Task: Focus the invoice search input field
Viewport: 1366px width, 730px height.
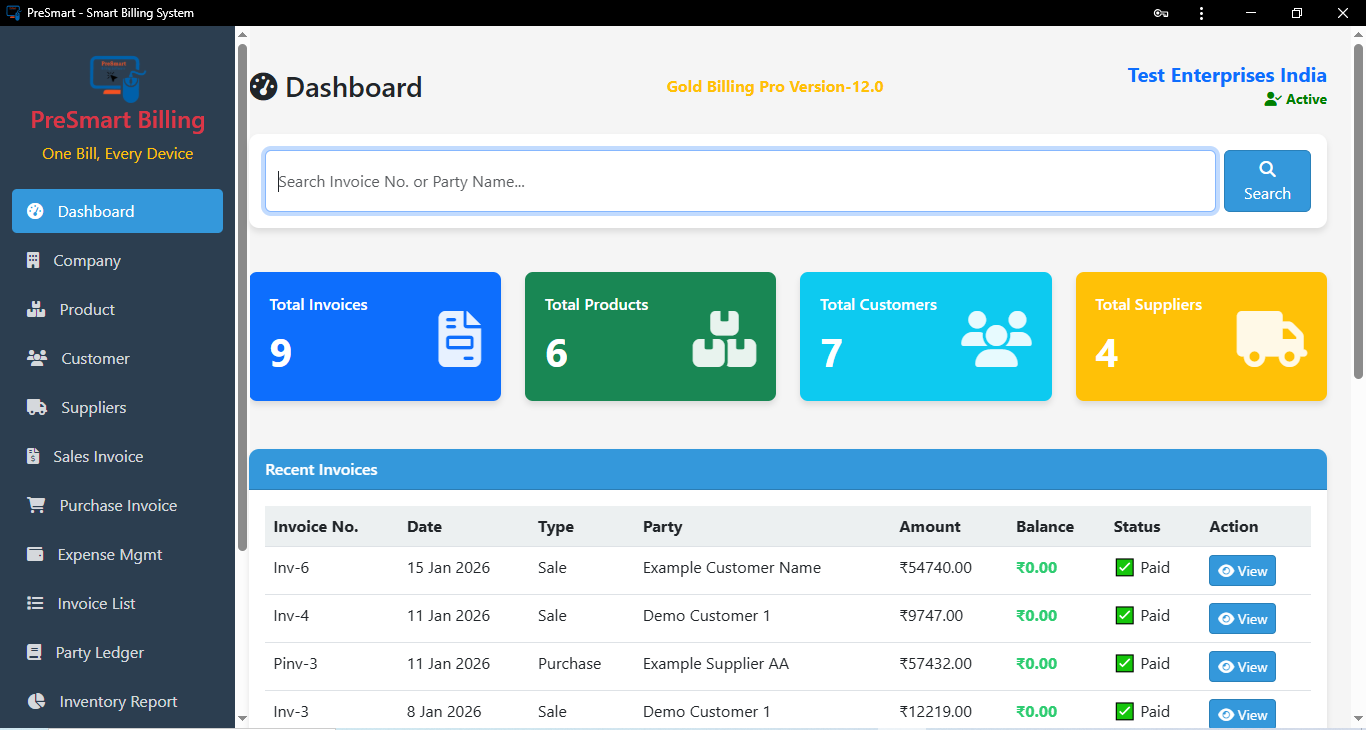Action: coord(740,181)
